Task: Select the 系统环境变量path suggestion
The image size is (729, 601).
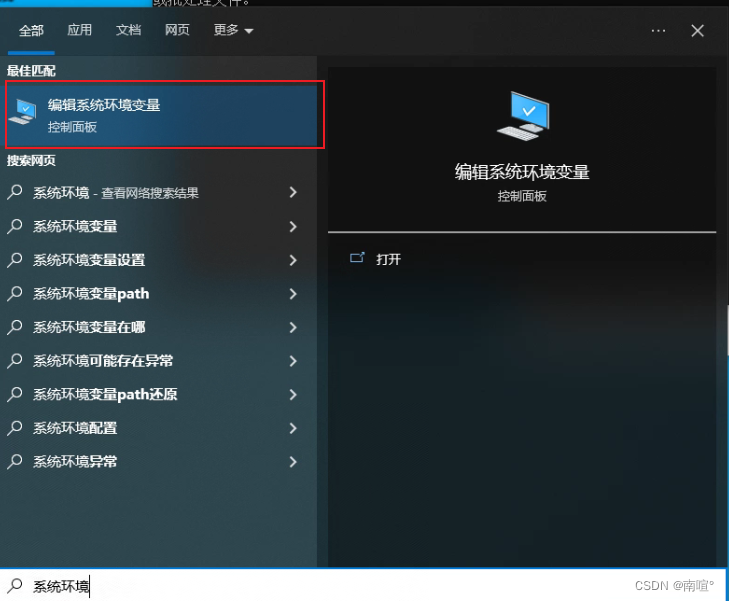Action: pyautogui.click(x=158, y=294)
